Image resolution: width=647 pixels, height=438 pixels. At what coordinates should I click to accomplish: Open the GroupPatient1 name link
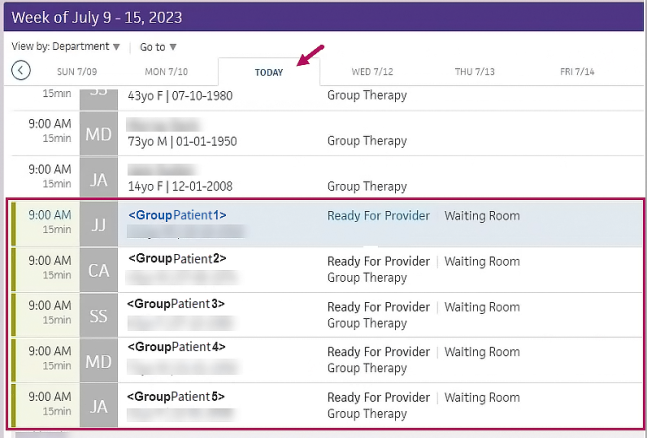[x=177, y=215]
